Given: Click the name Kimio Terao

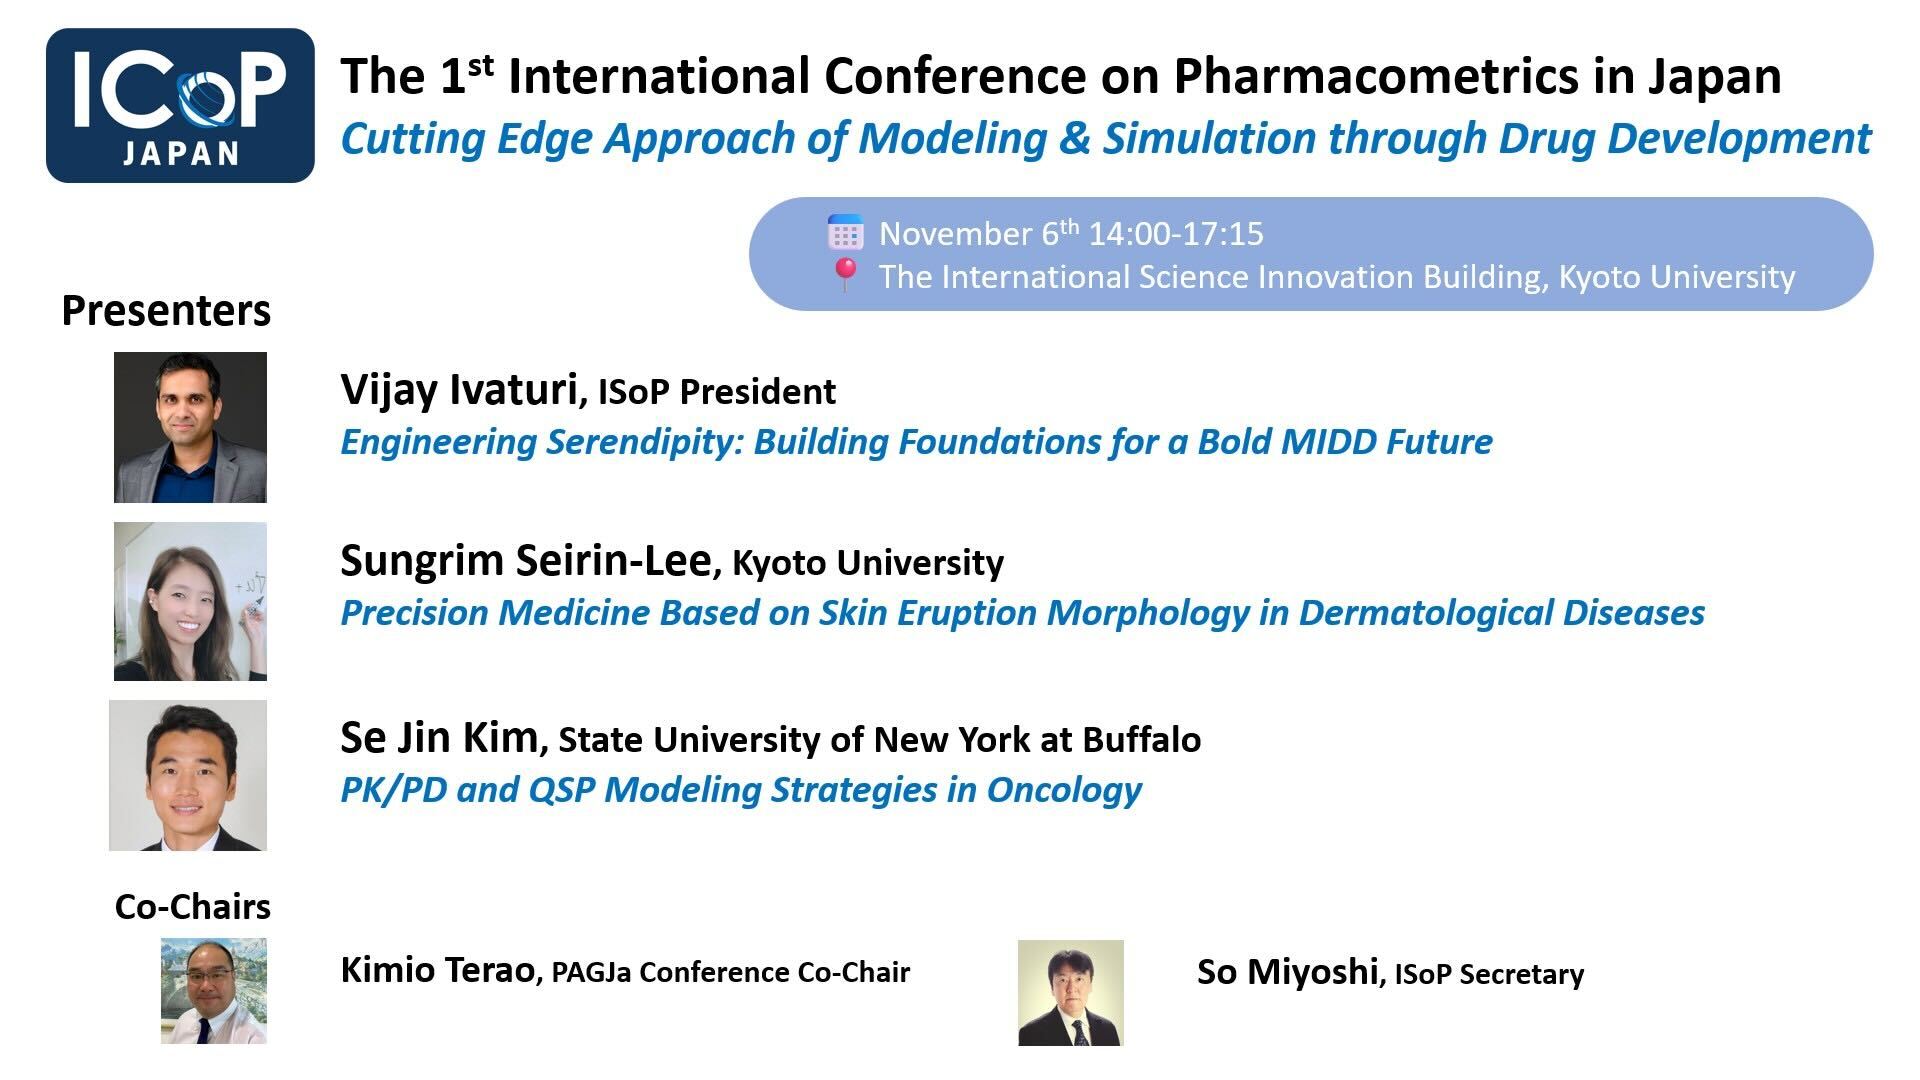Looking at the screenshot, I should coord(437,970).
